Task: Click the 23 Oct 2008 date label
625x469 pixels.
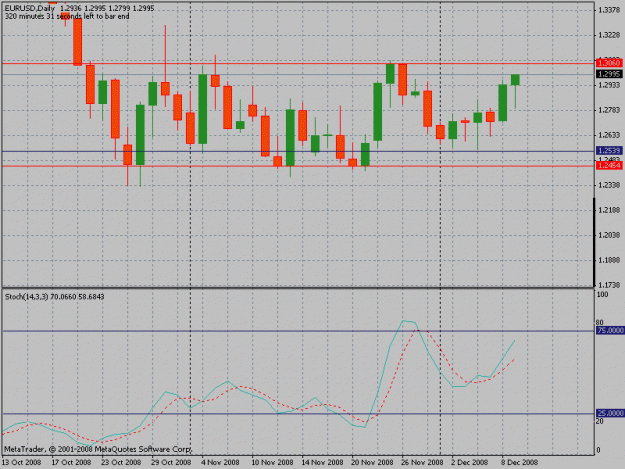Action: tap(121, 462)
